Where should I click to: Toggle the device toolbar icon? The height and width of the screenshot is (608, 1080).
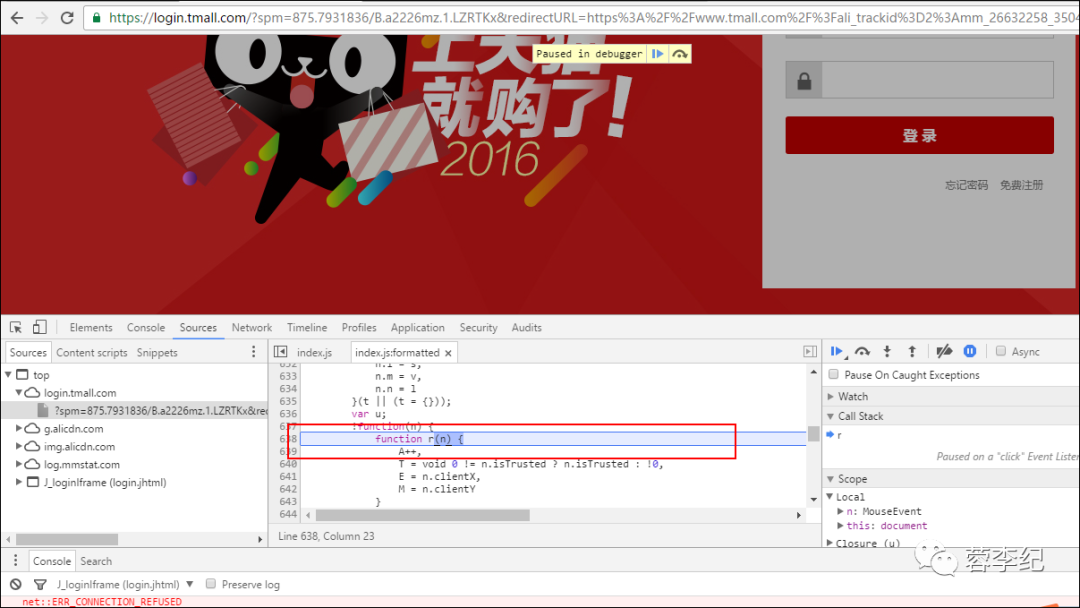39,327
